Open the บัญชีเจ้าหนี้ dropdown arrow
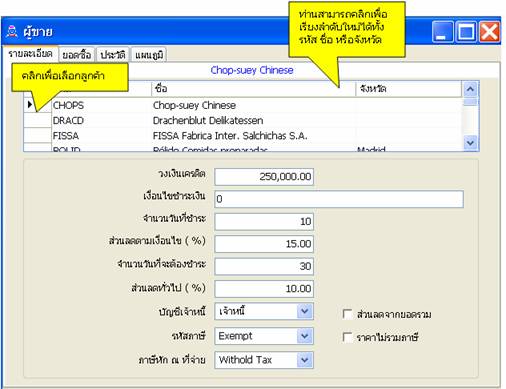Screen dimensions: 506x389 (305, 311)
